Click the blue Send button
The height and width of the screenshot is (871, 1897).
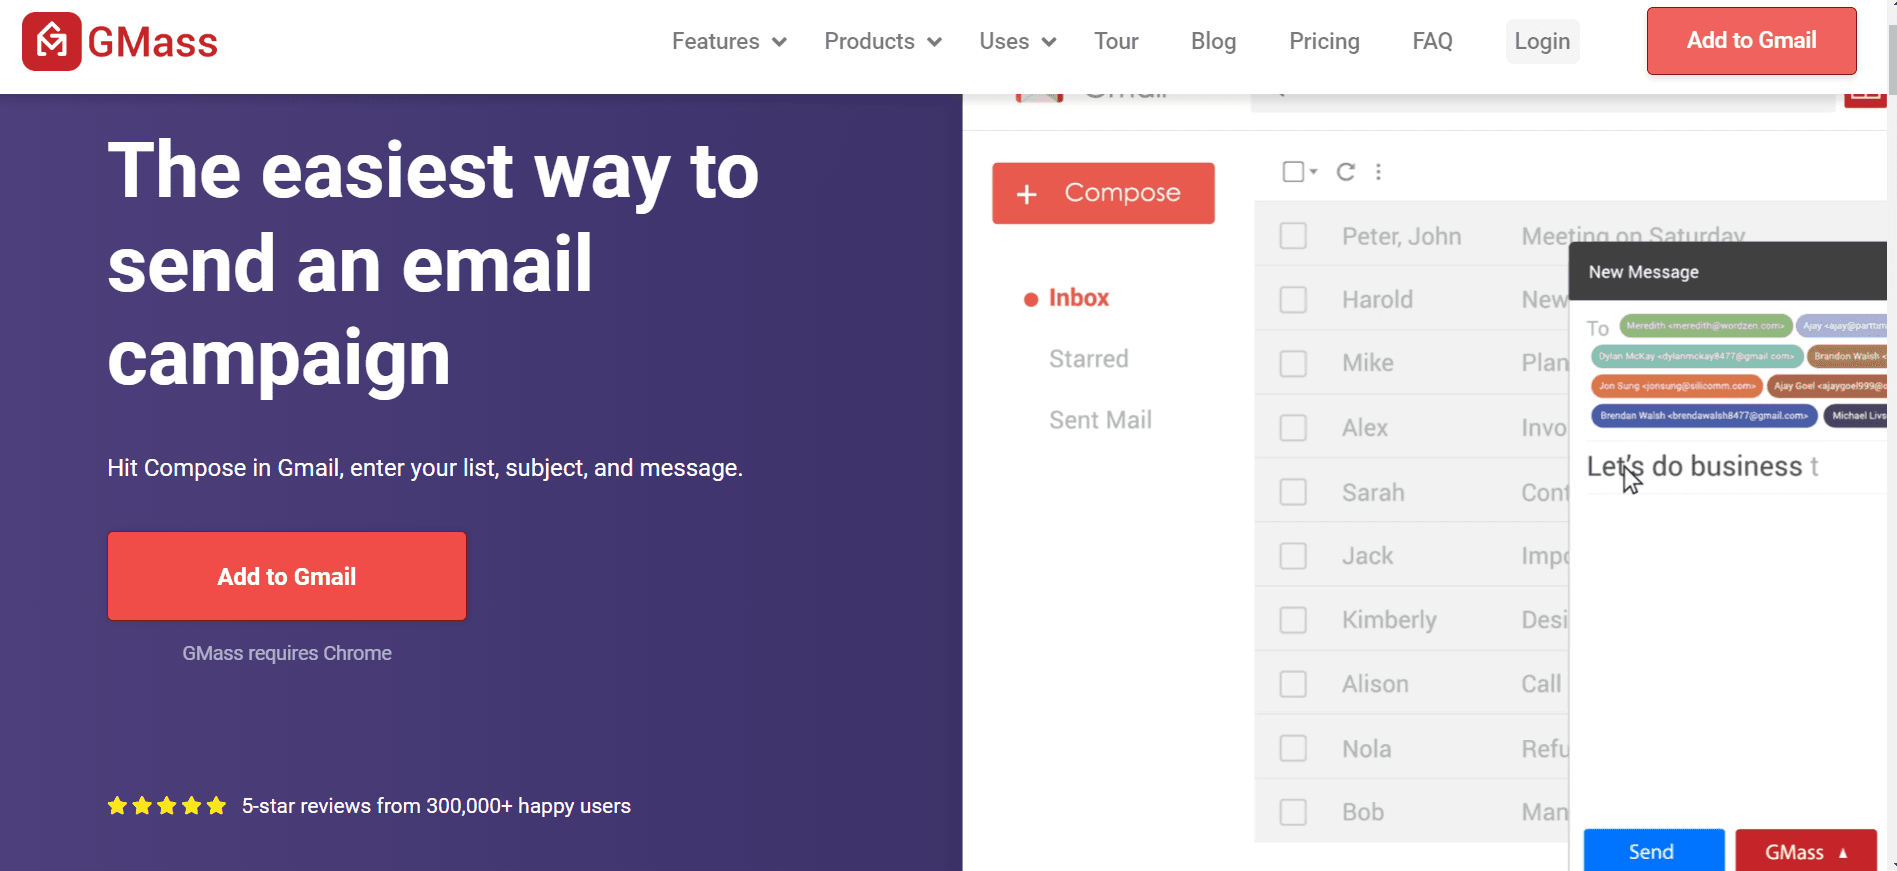click(1653, 851)
